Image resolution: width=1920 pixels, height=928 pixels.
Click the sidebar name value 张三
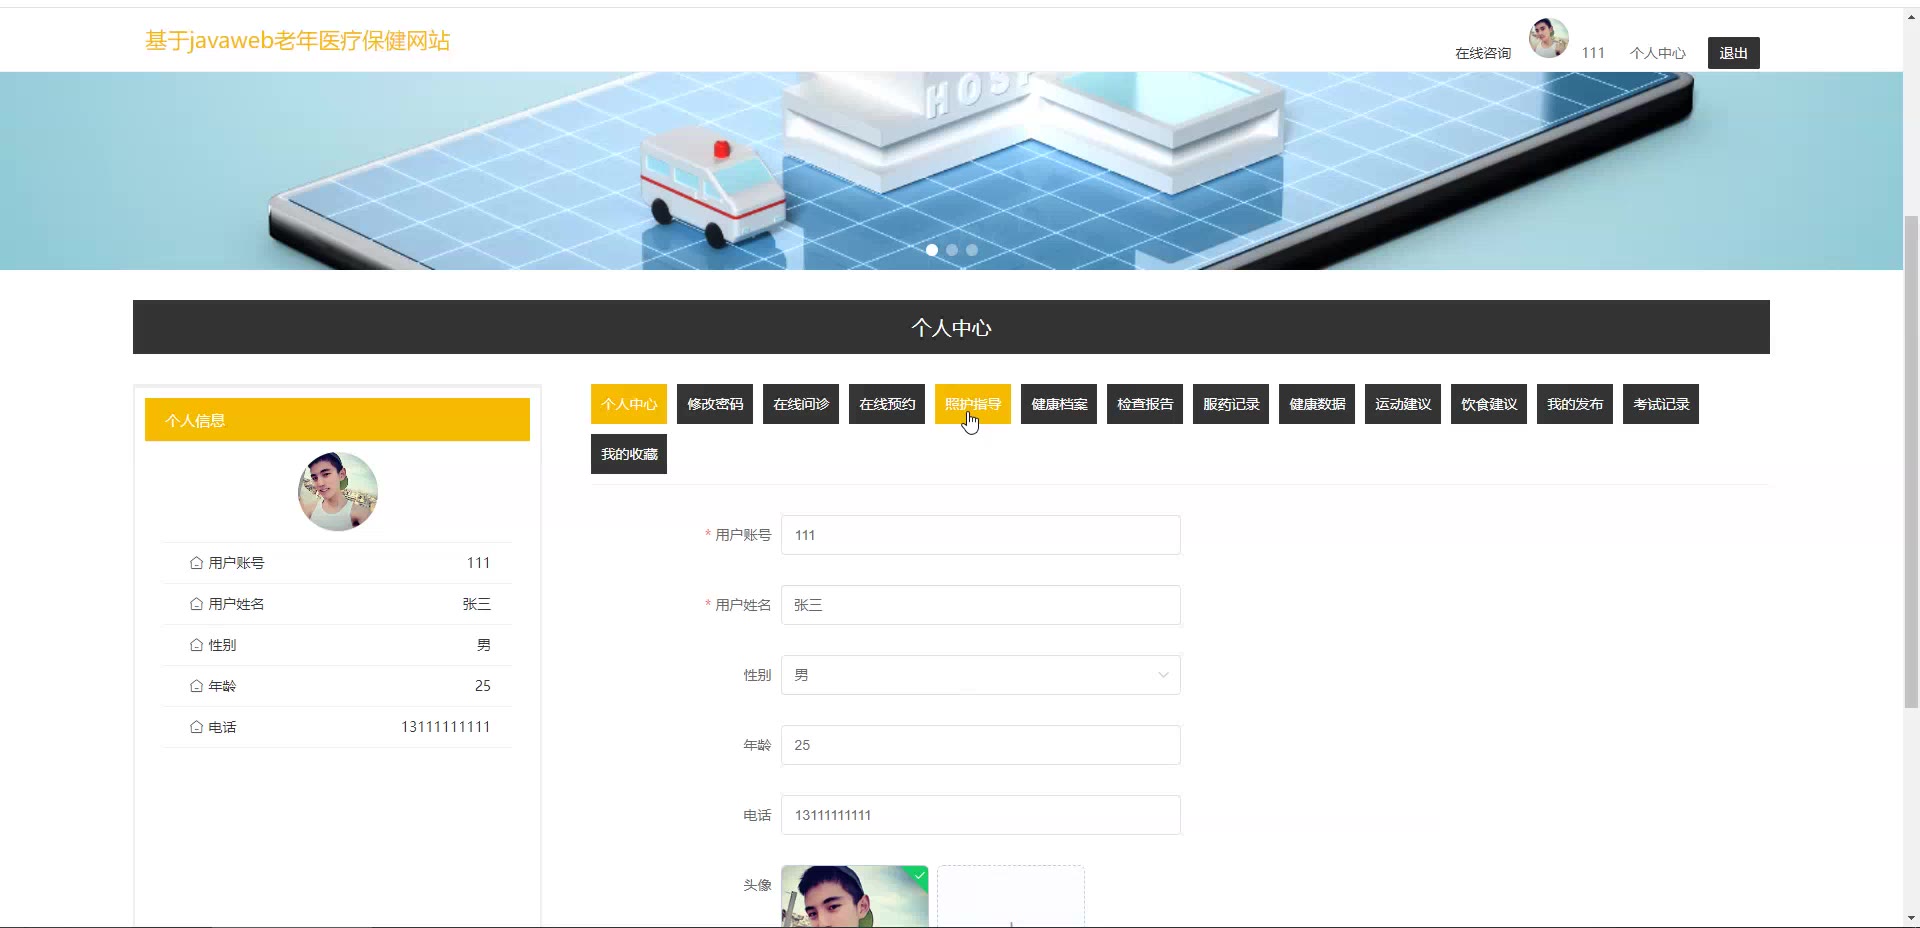click(x=477, y=604)
